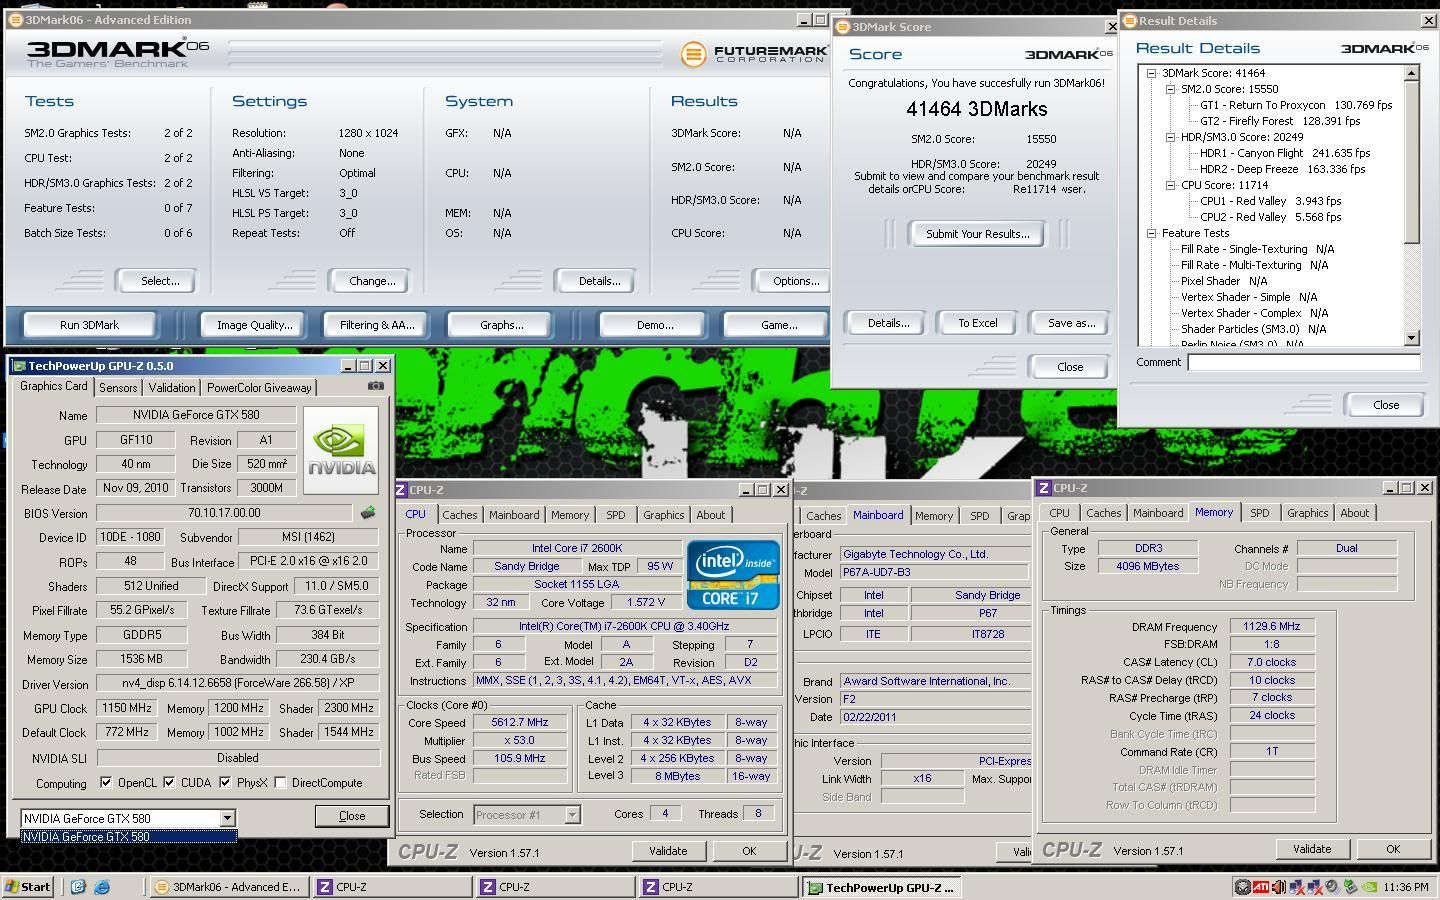The height and width of the screenshot is (900, 1440).
Task: Click the GPU-Z title bar icon
Action: [x=18, y=366]
